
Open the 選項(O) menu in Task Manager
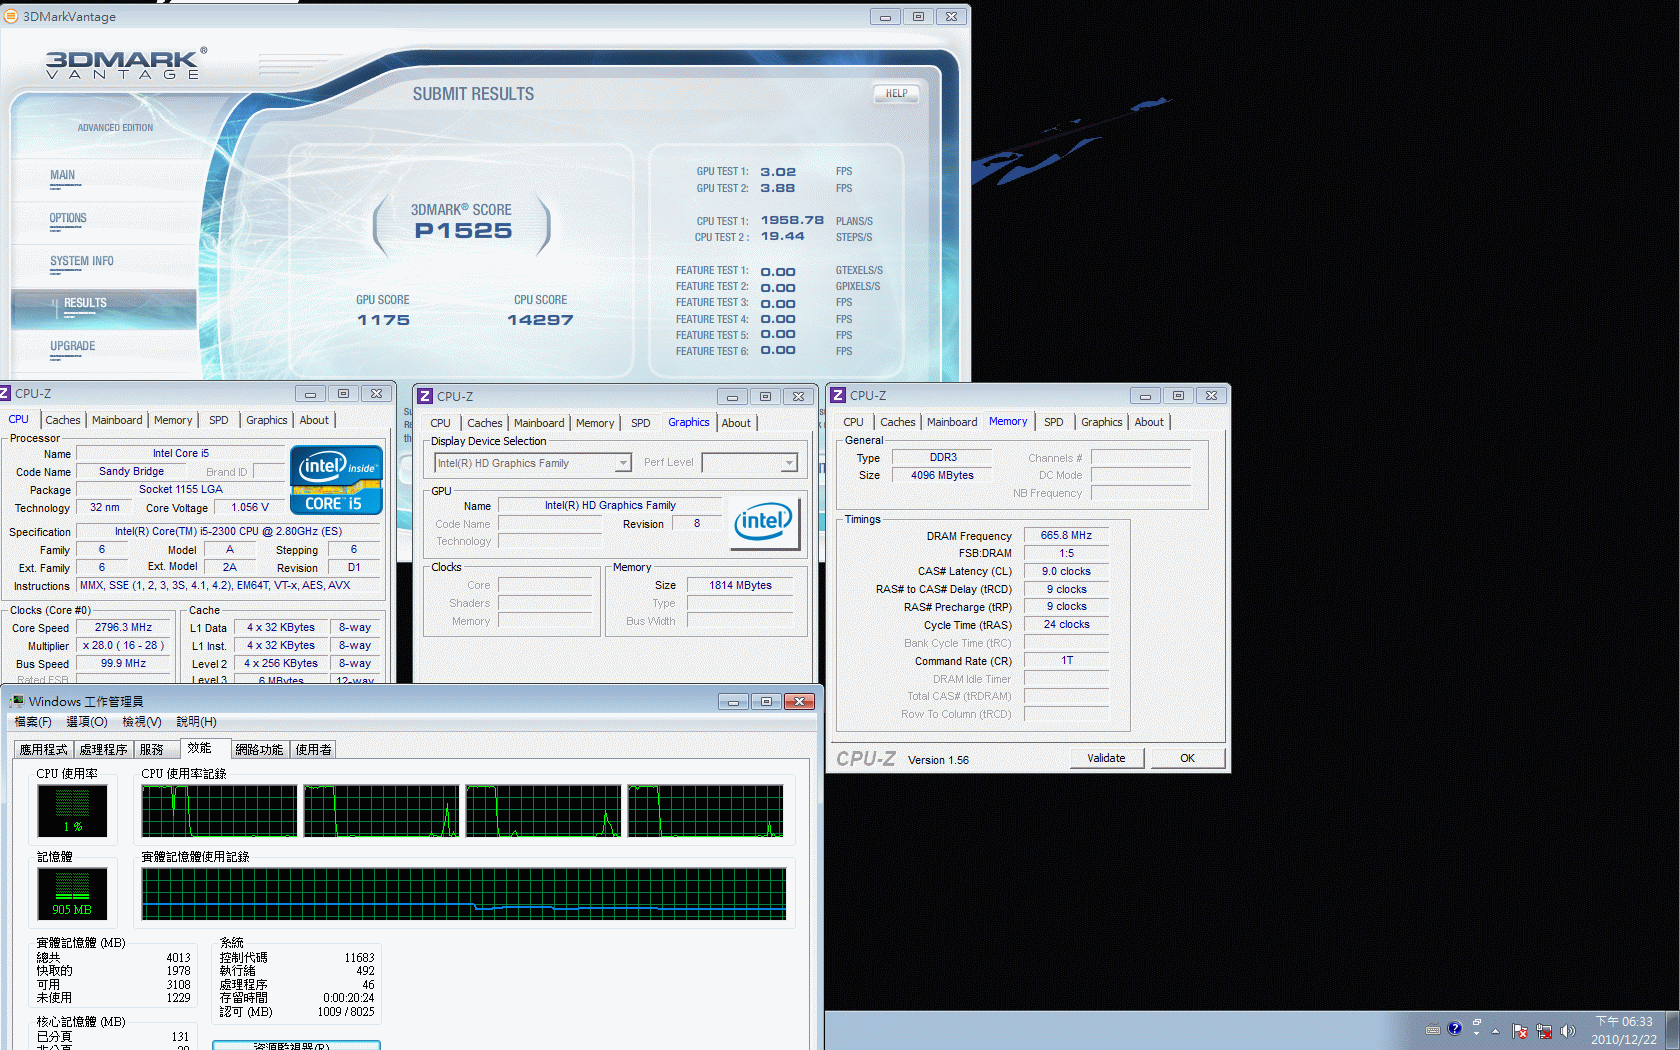tap(87, 722)
